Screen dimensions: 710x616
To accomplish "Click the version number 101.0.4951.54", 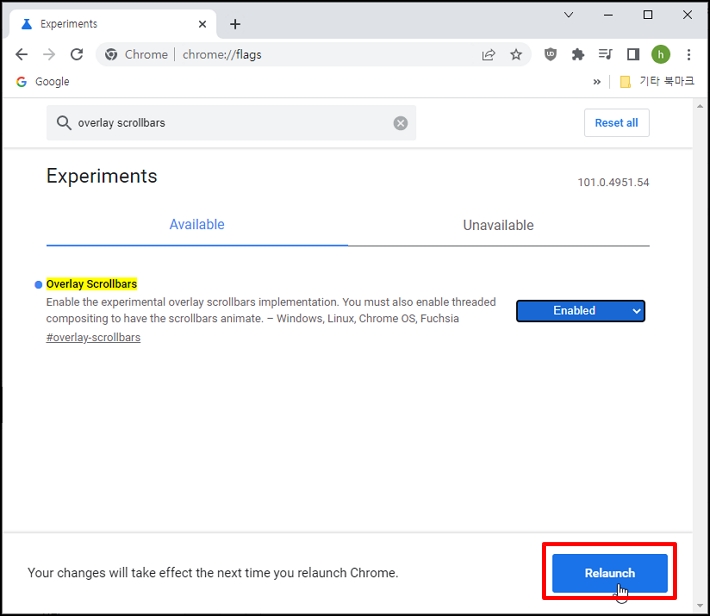I will coord(613,183).
